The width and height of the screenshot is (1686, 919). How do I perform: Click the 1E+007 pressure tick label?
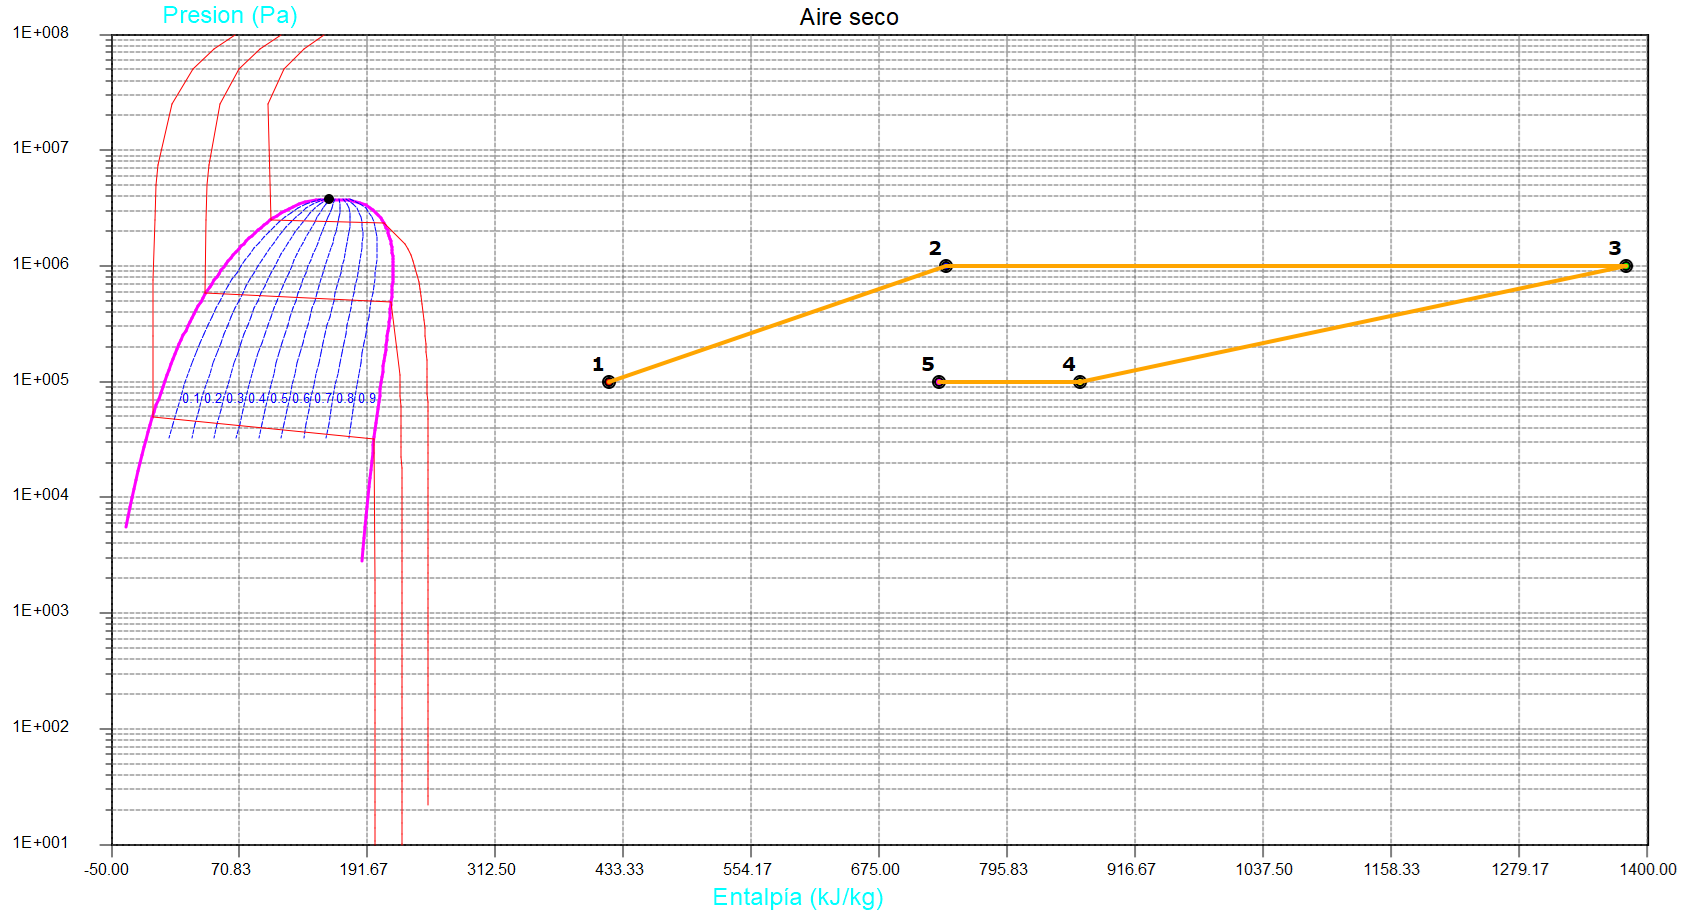[41, 148]
